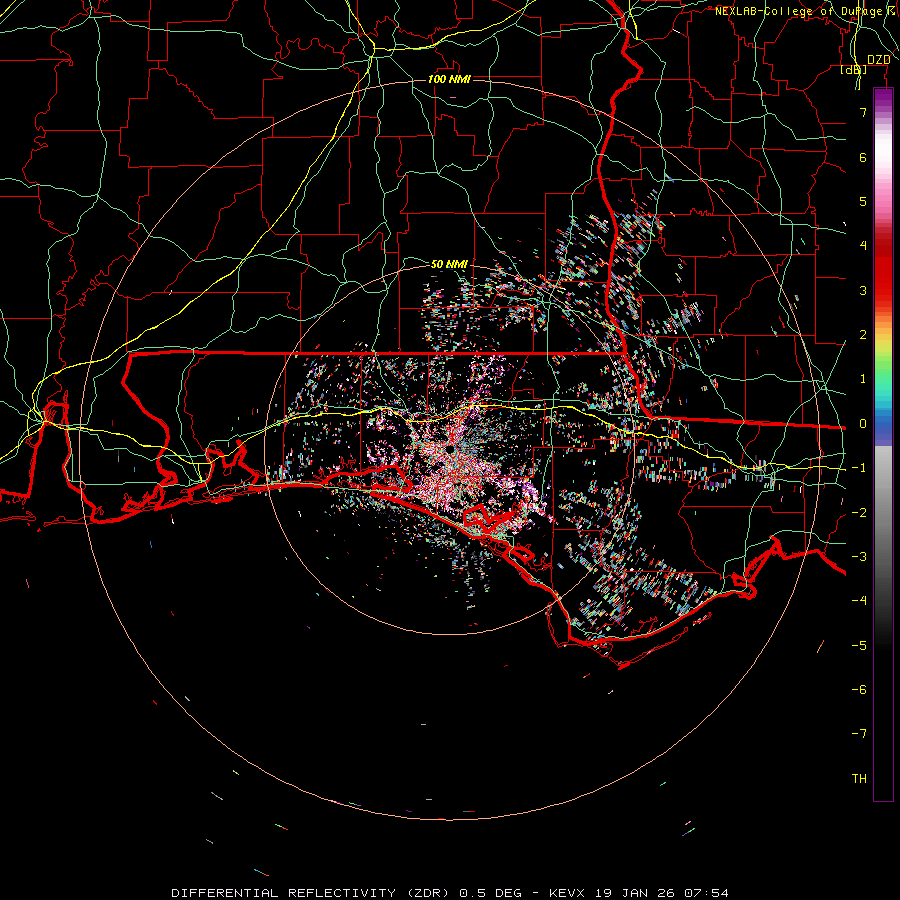Click the '-4' value on the dB scale

(x=859, y=601)
